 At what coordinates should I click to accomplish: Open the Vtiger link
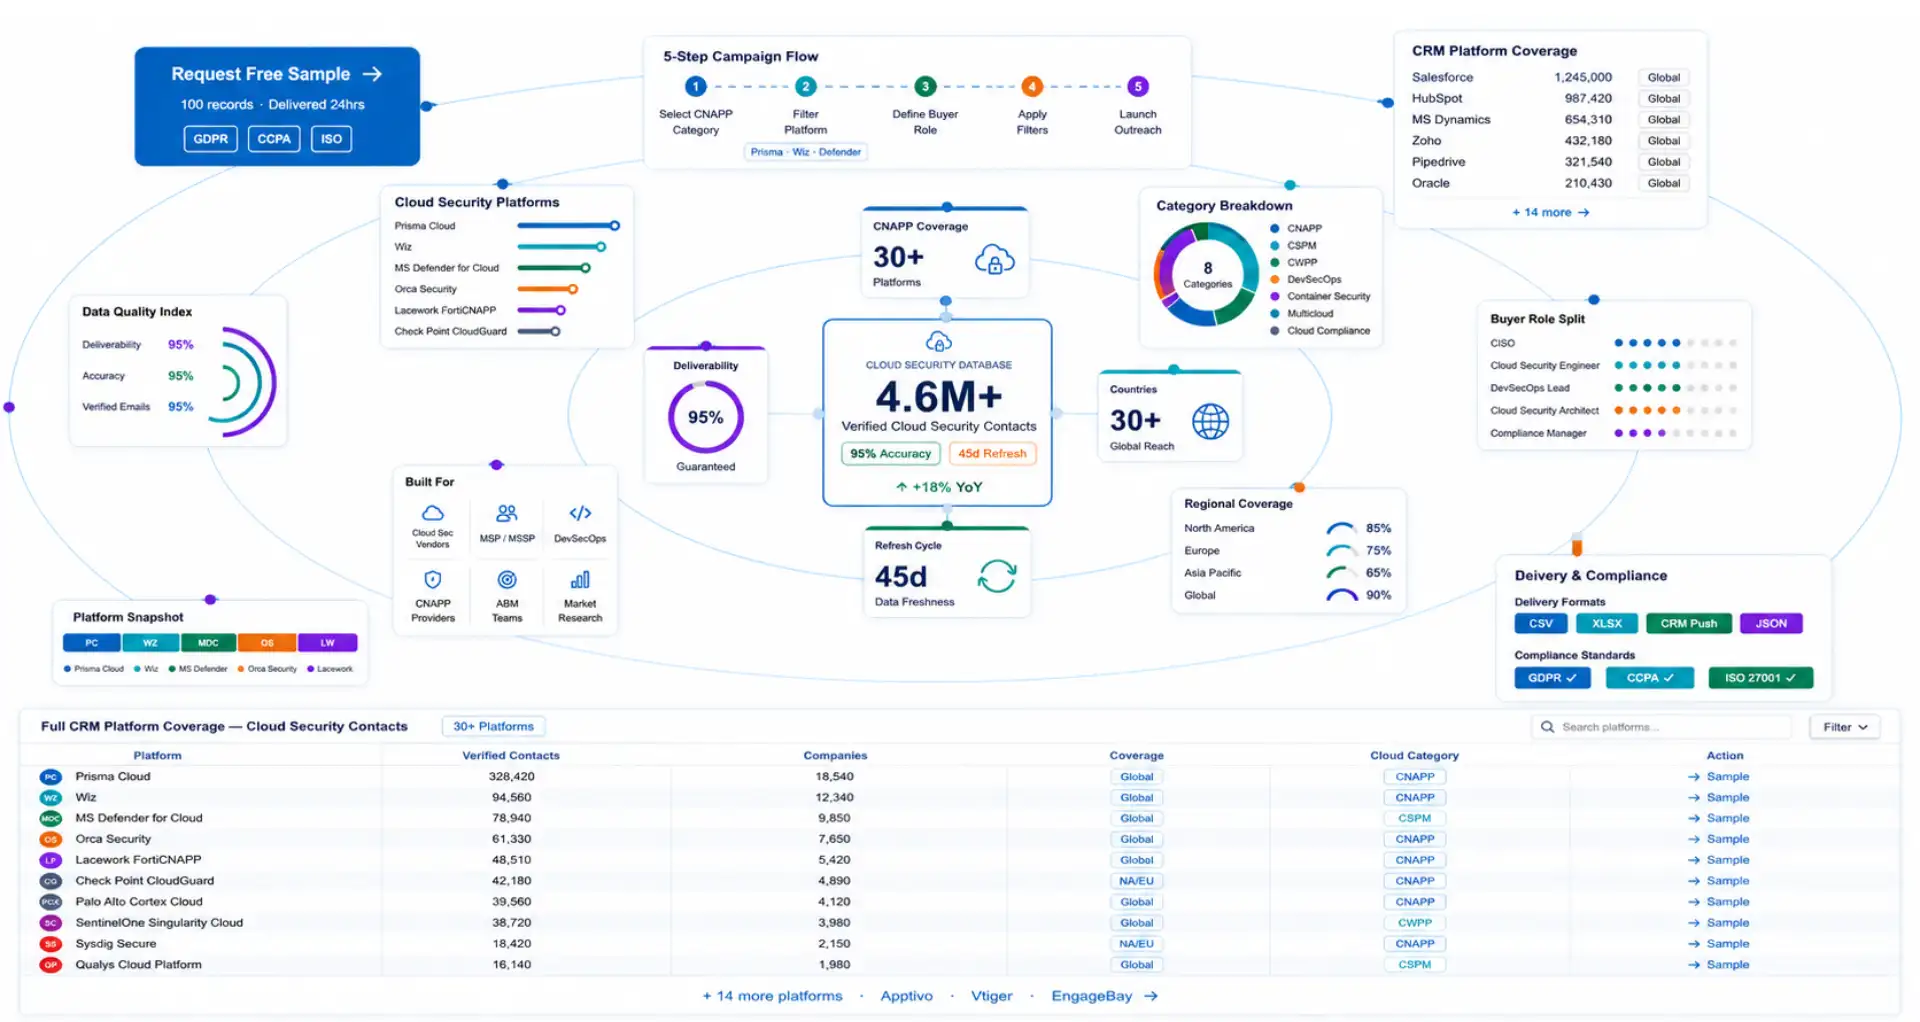(x=991, y=996)
